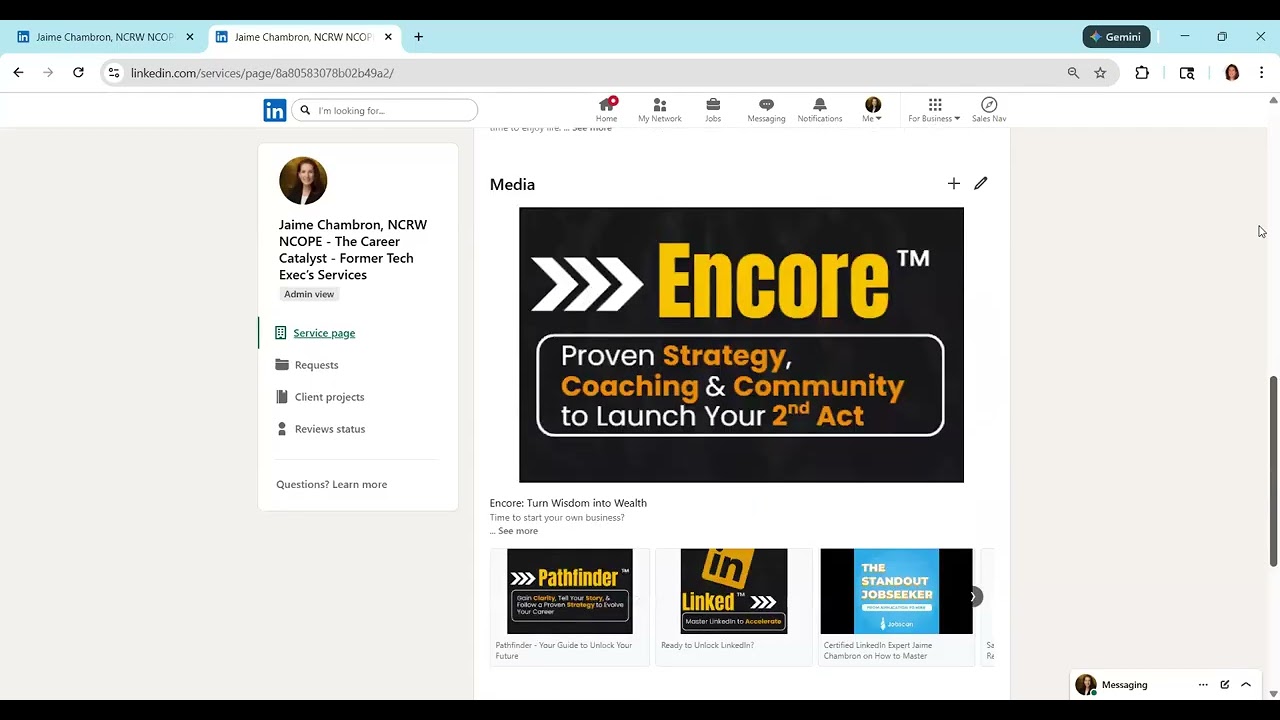This screenshot has height=720, width=1280.
Task: Open the Chrome three-dot menu
Action: (1261, 73)
